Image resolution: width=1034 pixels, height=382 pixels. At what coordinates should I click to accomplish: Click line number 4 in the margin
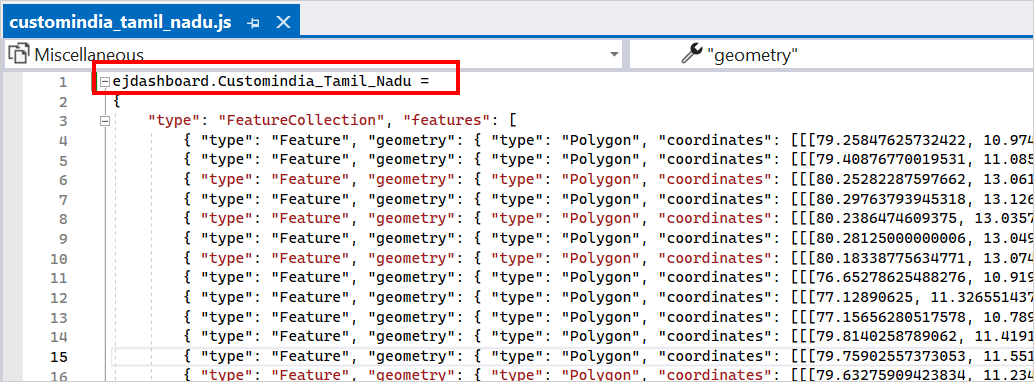pyautogui.click(x=63, y=141)
